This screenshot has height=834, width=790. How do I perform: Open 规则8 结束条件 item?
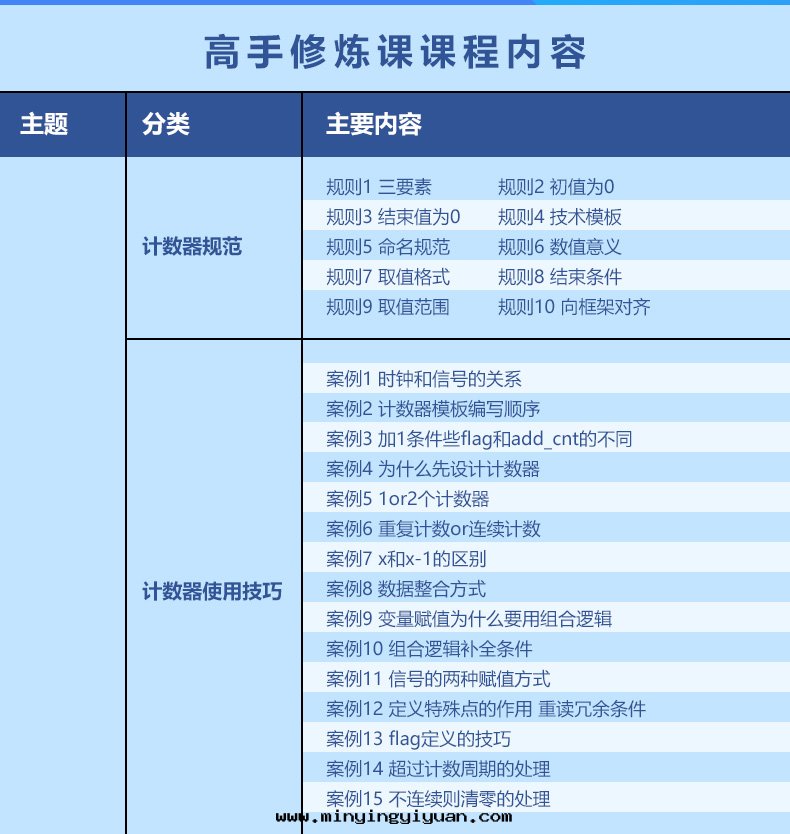[x=559, y=277]
